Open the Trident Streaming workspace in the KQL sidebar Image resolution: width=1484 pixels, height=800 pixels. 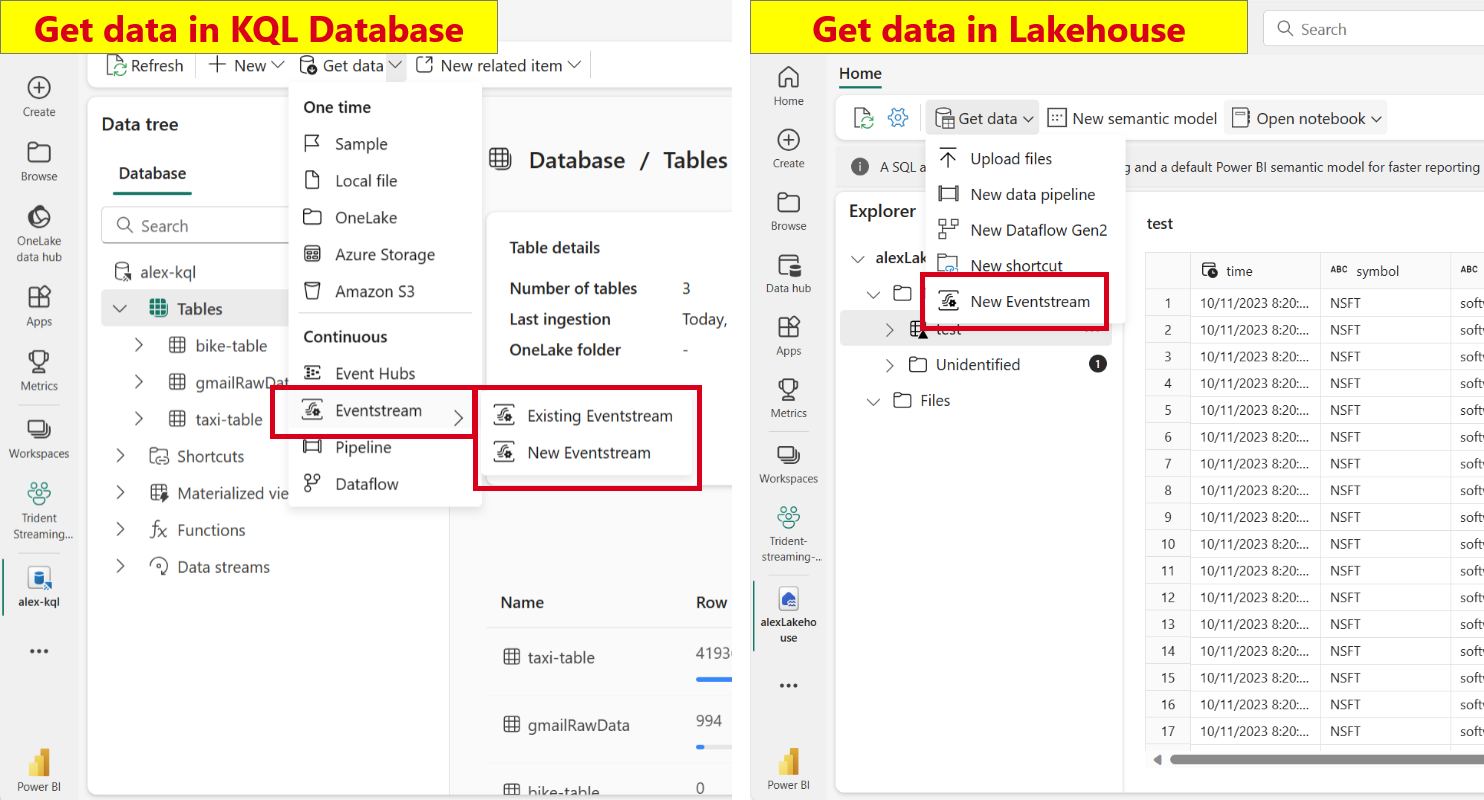39,510
